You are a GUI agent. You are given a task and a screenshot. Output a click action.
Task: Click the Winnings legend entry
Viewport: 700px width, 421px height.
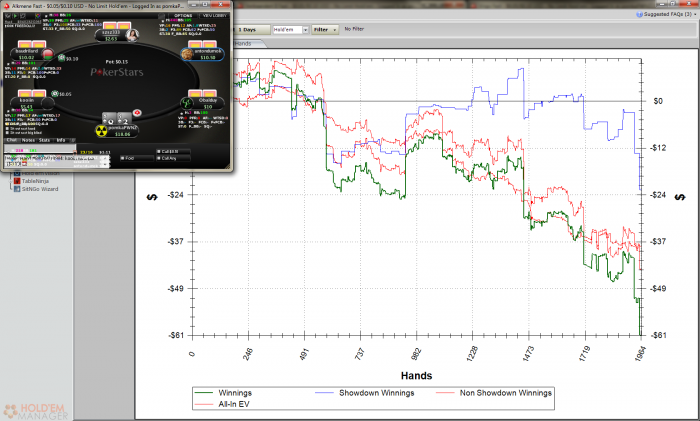tap(223, 393)
